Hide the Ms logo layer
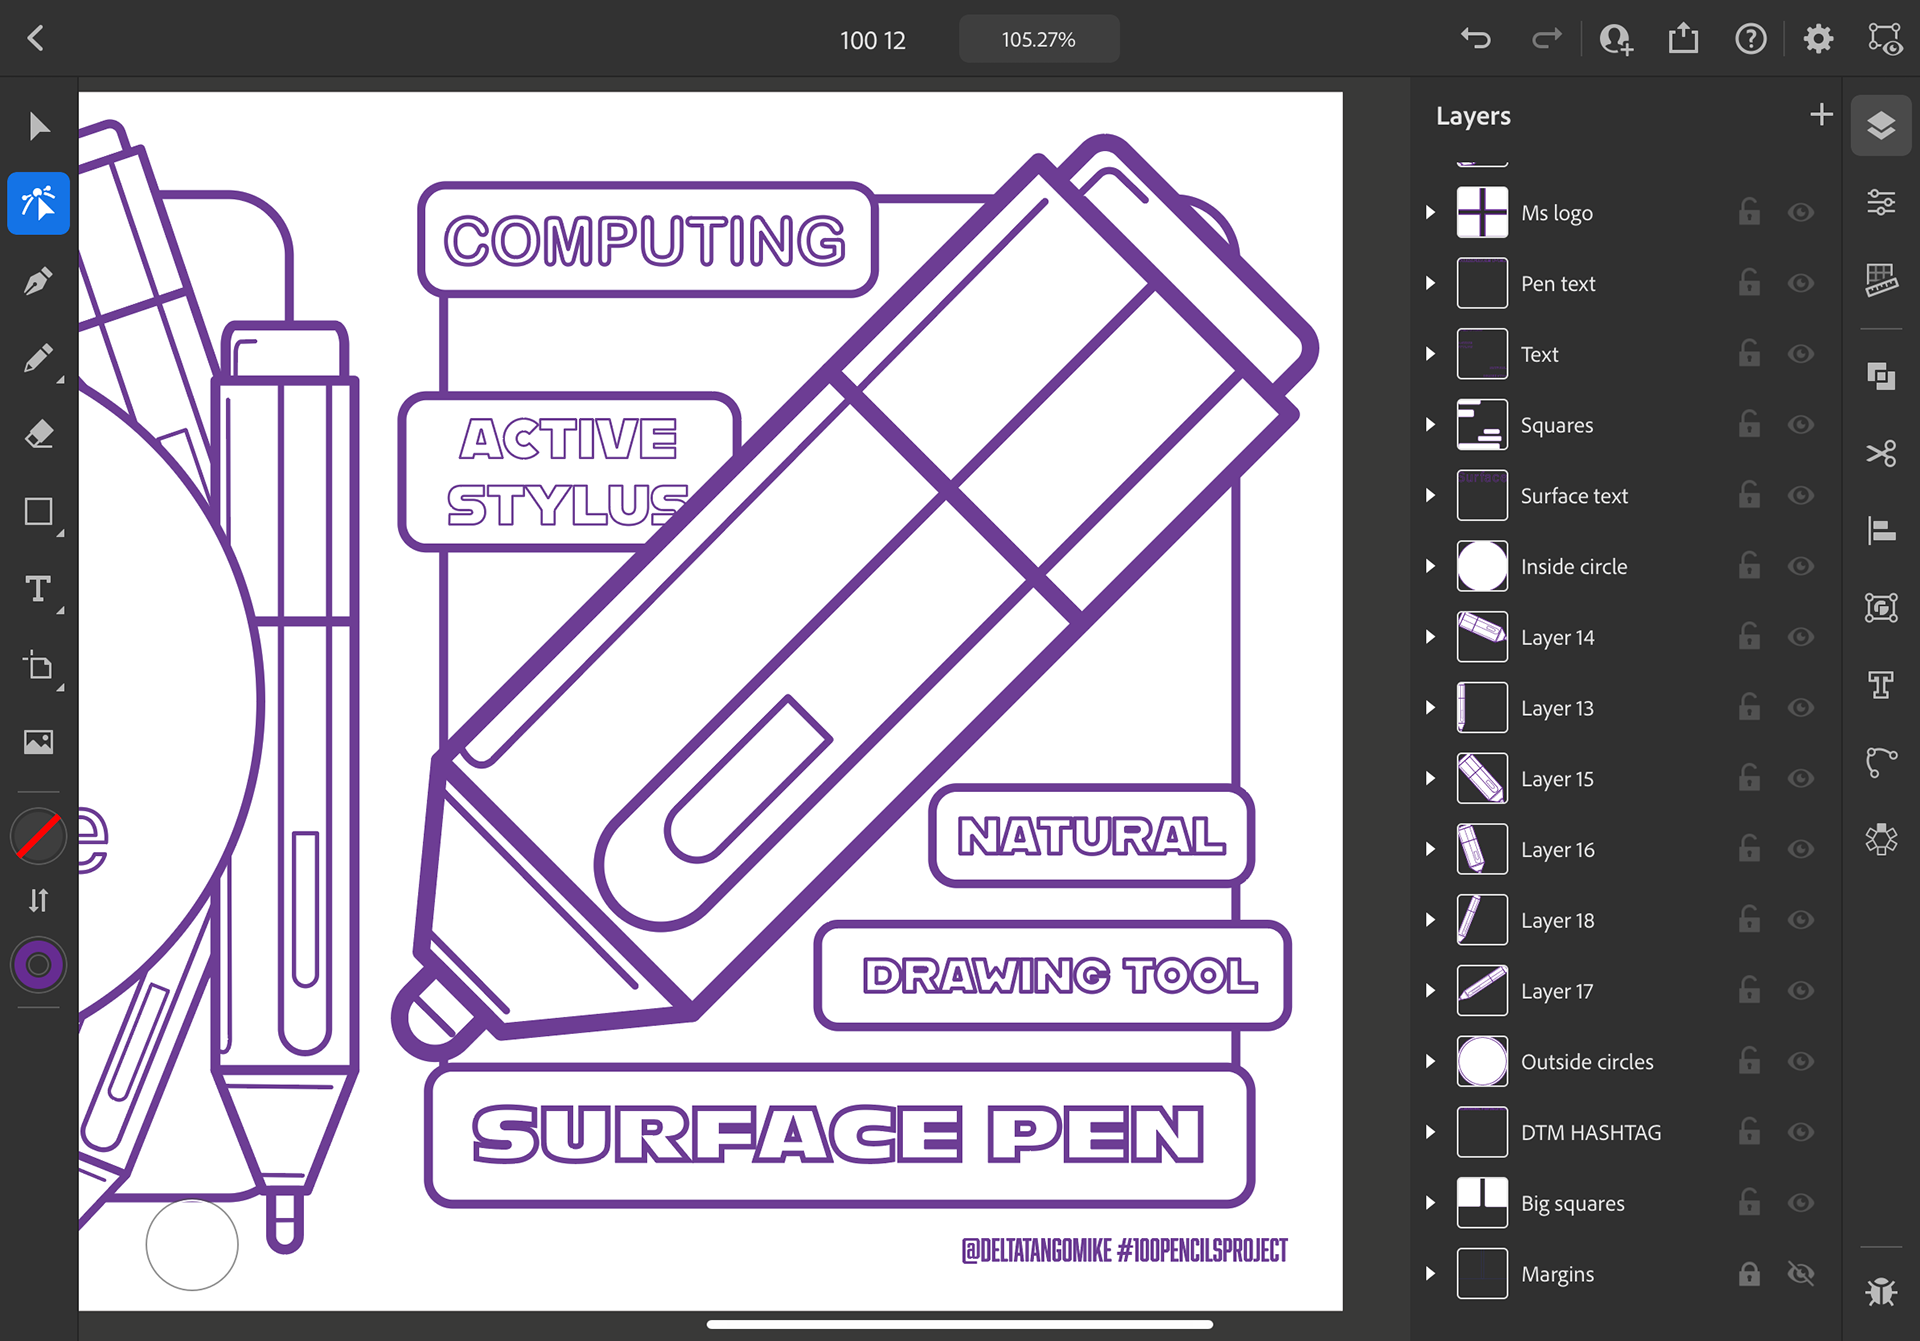Image resolution: width=1920 pixels, height=1341 pixels. tap(1801, 212)
